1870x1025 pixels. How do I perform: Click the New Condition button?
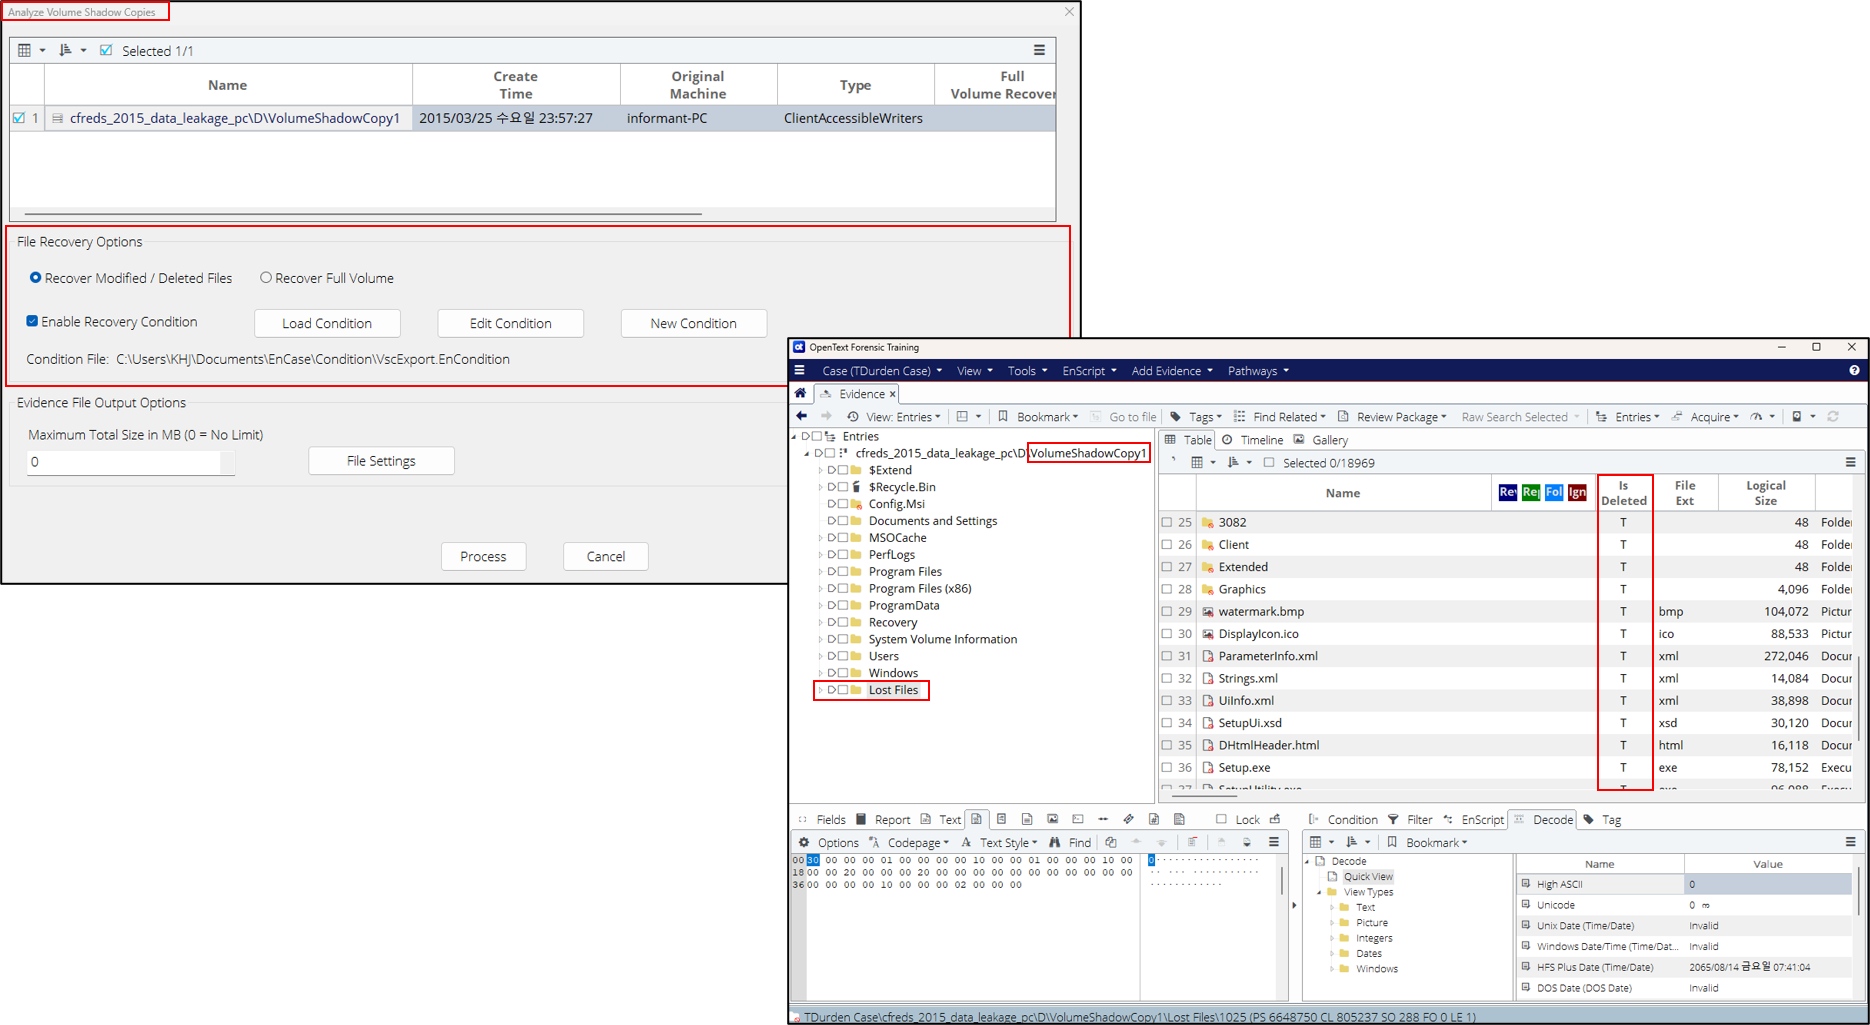[x=693, y=323]
